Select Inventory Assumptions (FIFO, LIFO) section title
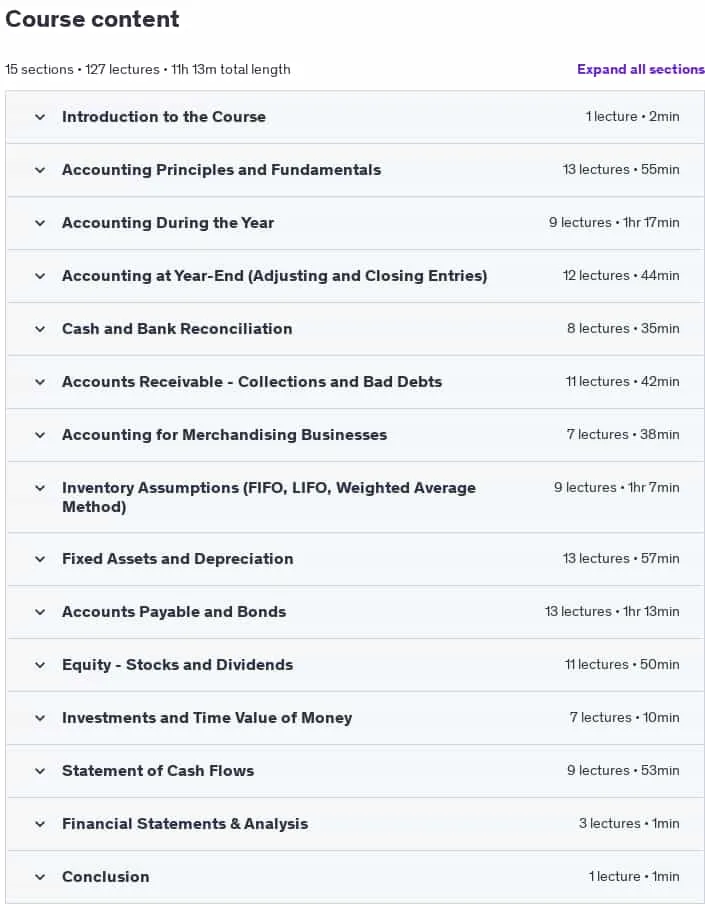This screenshot has height=904, width=705. pos(269,497)
